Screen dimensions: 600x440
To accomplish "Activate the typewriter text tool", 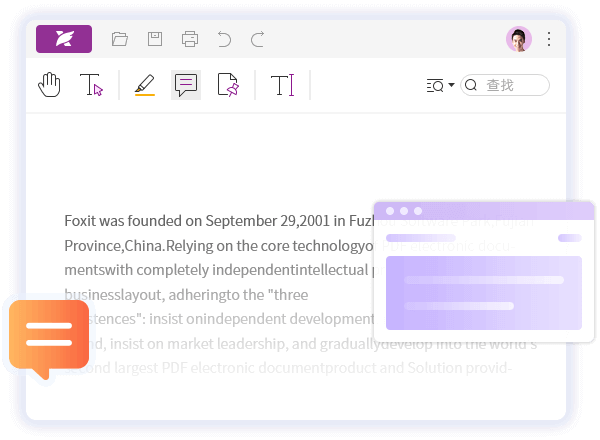I will click(x=282, y=85).
